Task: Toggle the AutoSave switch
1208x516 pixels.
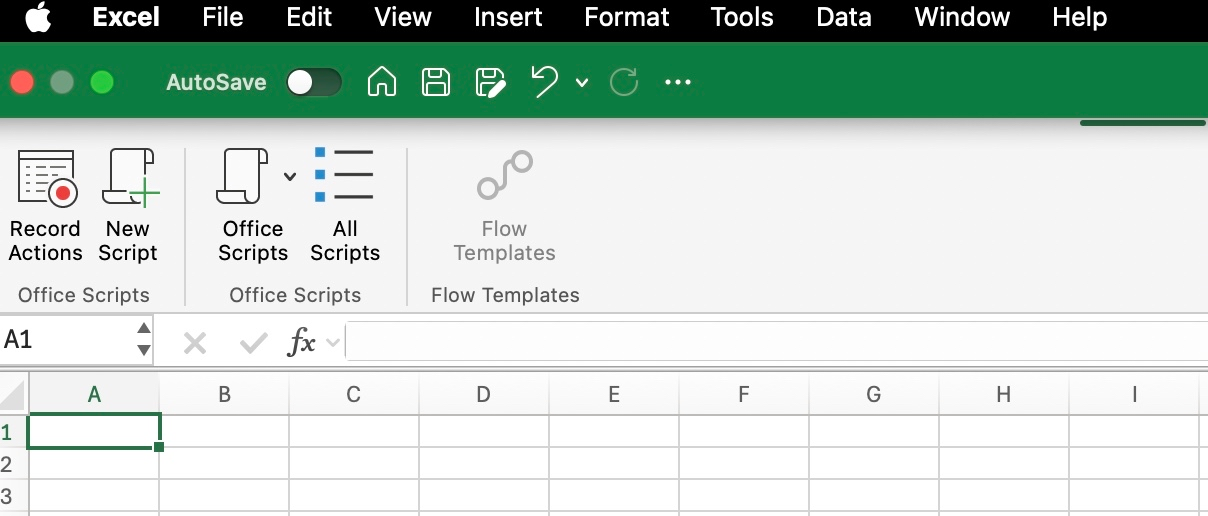Action: [313, 82]
